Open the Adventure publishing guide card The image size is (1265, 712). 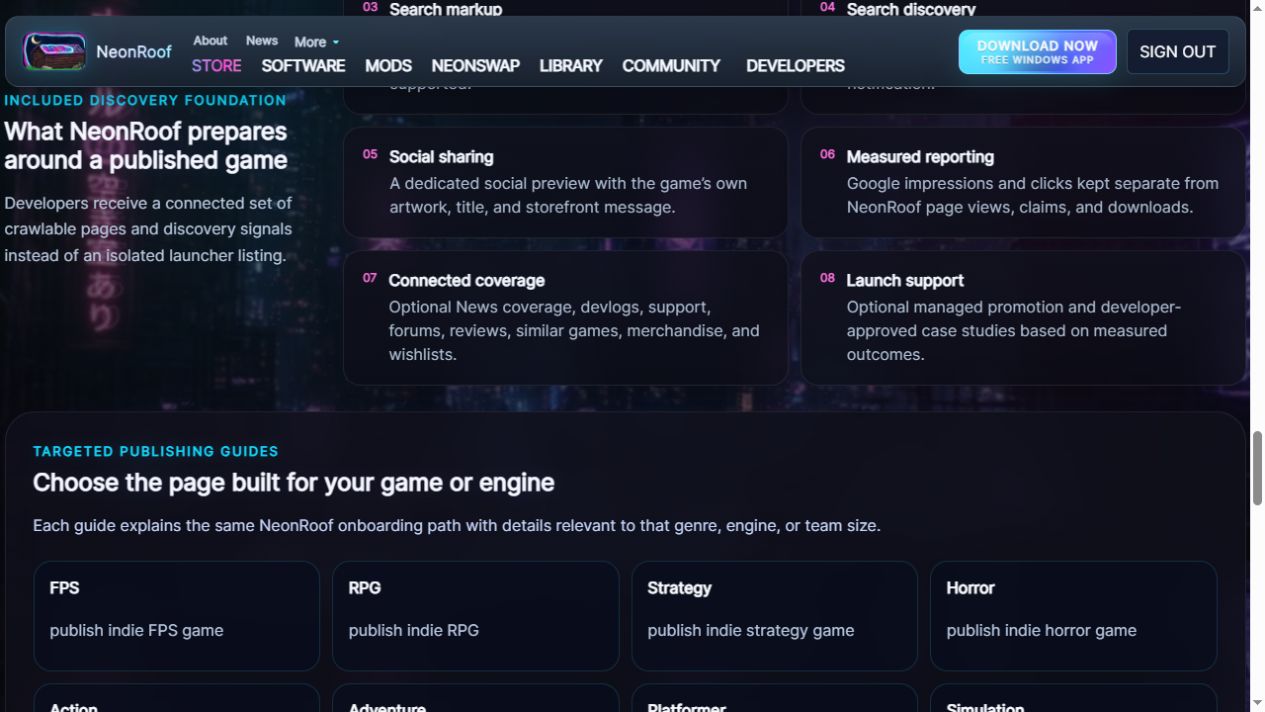tap(475, 698)
